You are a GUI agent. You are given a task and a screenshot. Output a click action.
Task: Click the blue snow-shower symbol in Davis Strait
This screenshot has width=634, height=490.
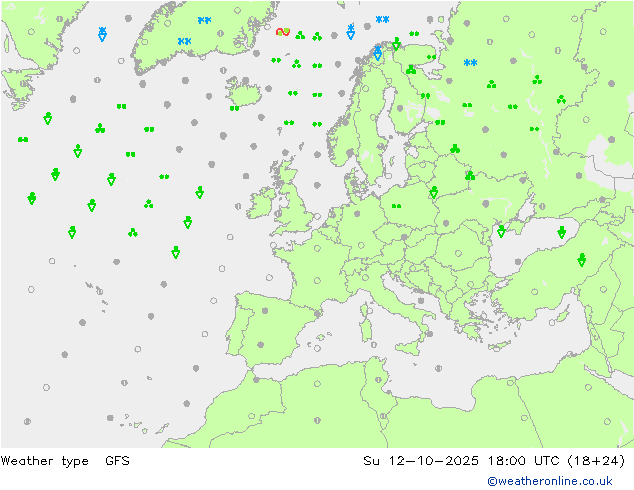point(102,34)
